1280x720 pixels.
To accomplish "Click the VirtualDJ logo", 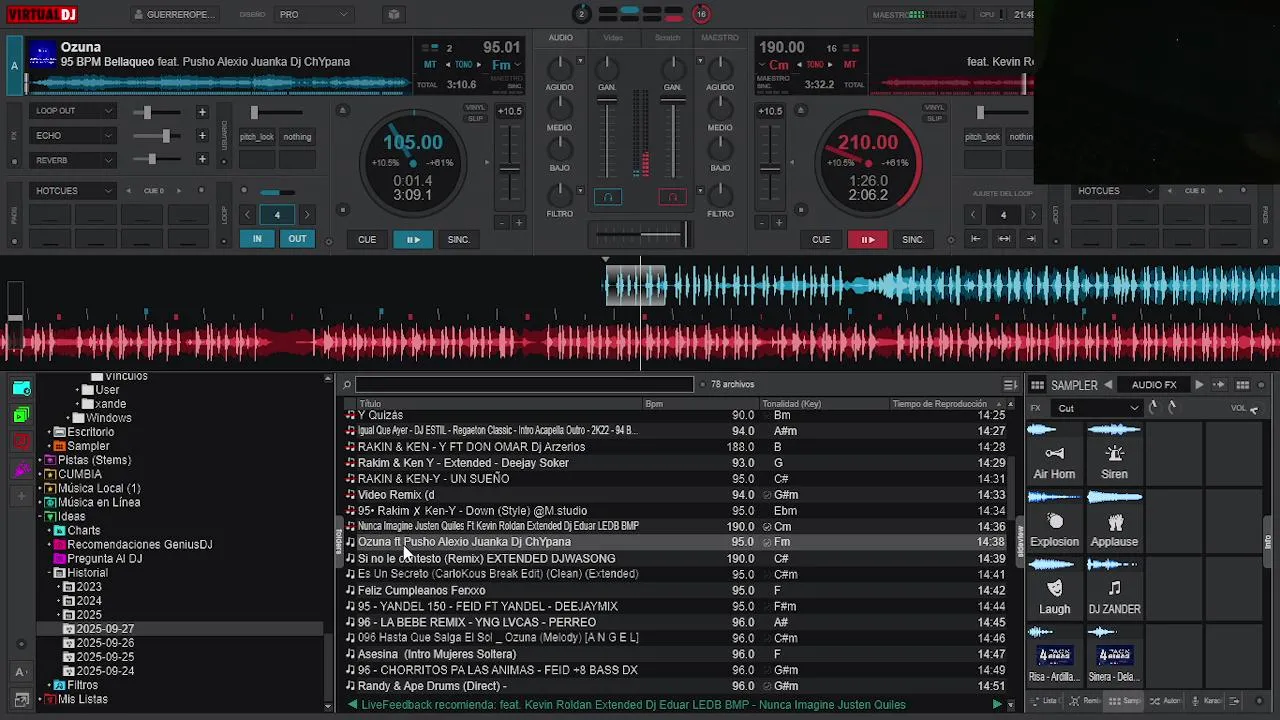I will pos(41,14).
